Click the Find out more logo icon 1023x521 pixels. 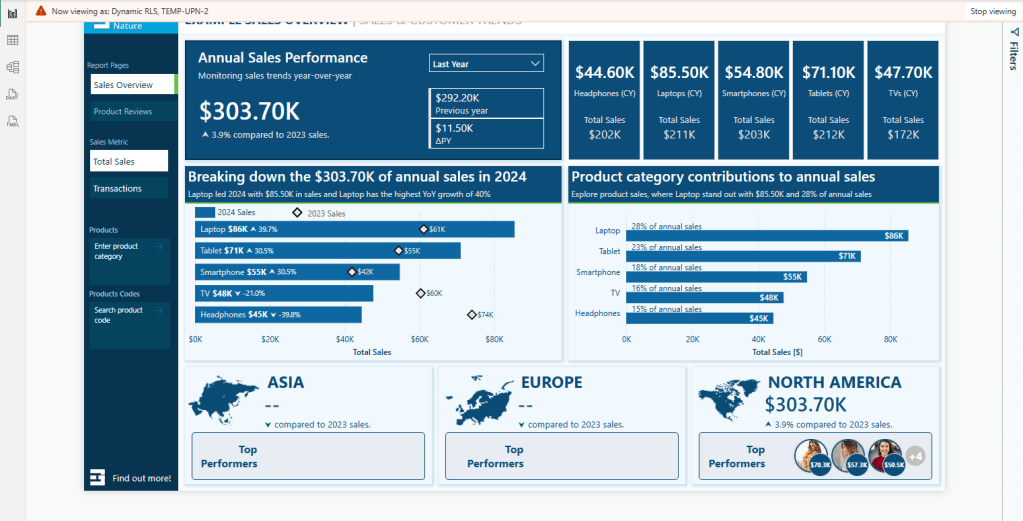click(x=97, y=477)
